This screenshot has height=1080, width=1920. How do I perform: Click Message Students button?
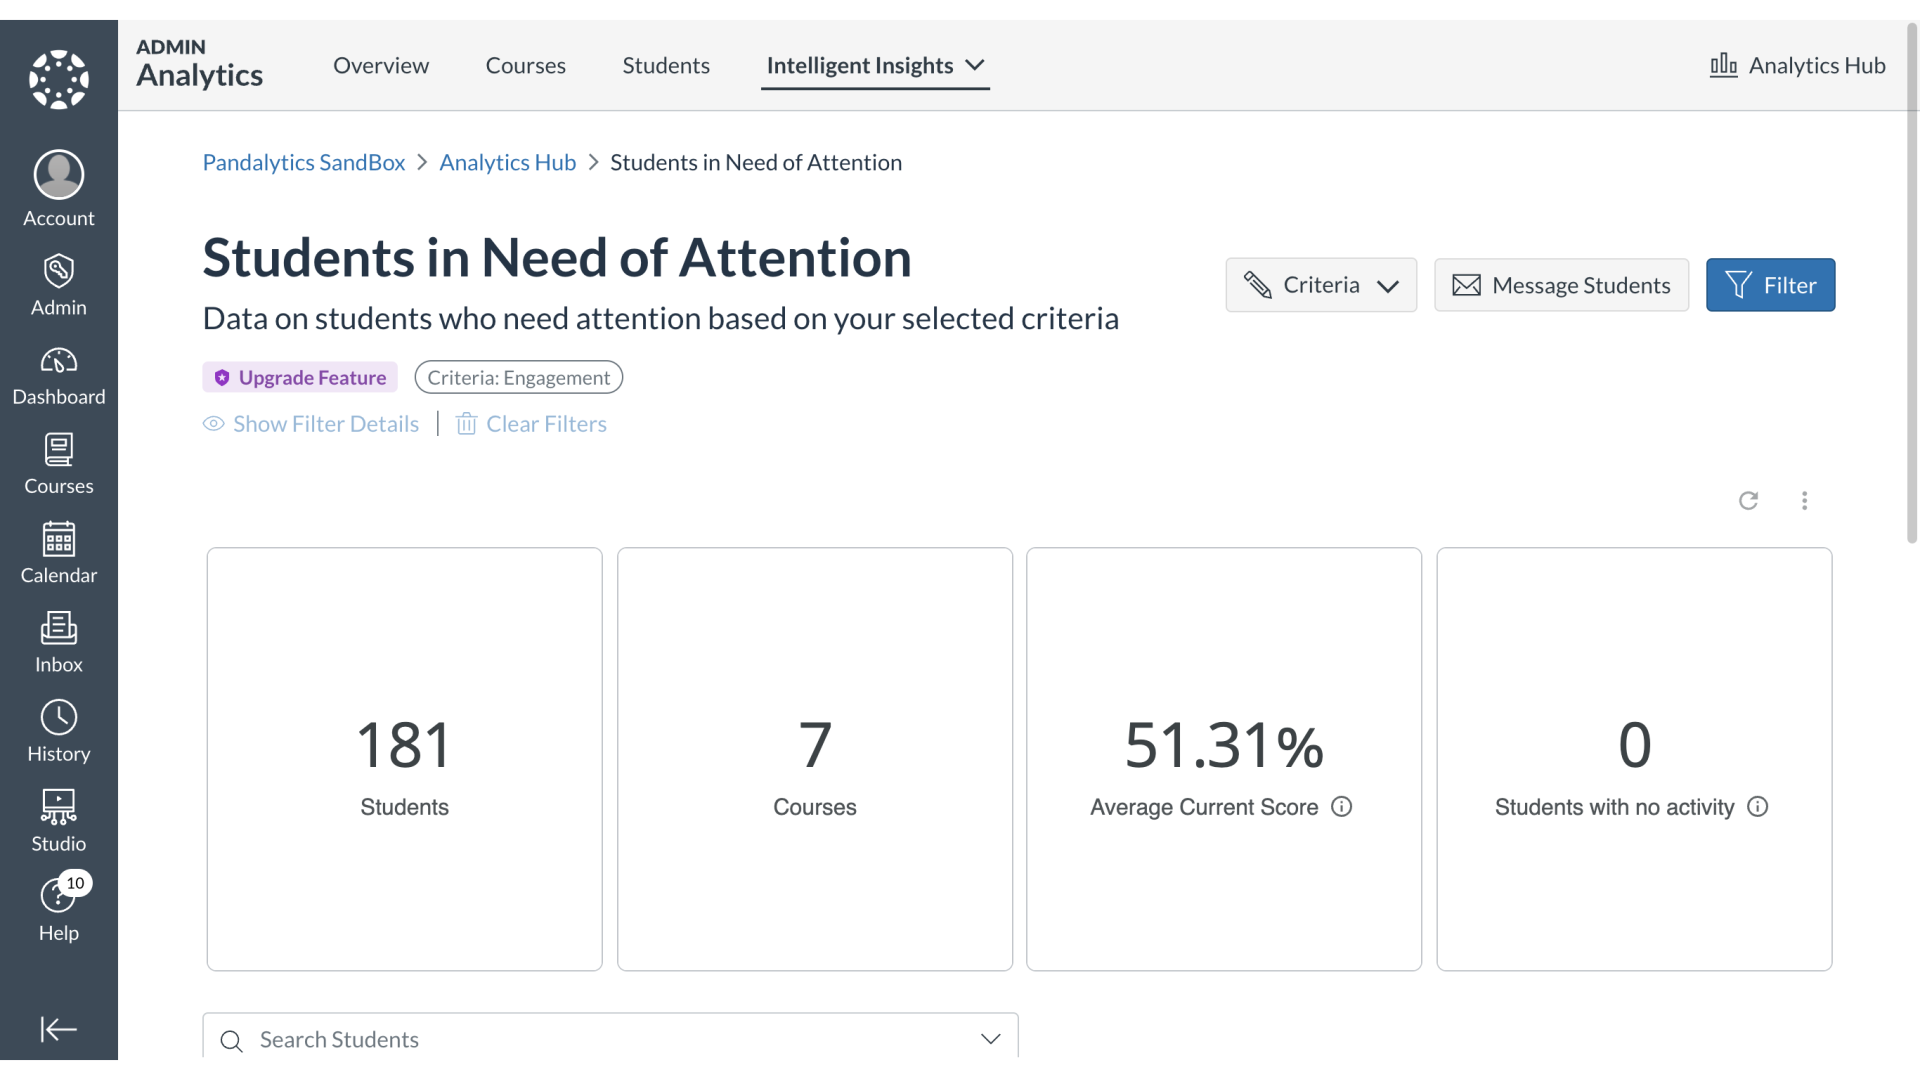pyautogui.click(x=1561, y=285)
